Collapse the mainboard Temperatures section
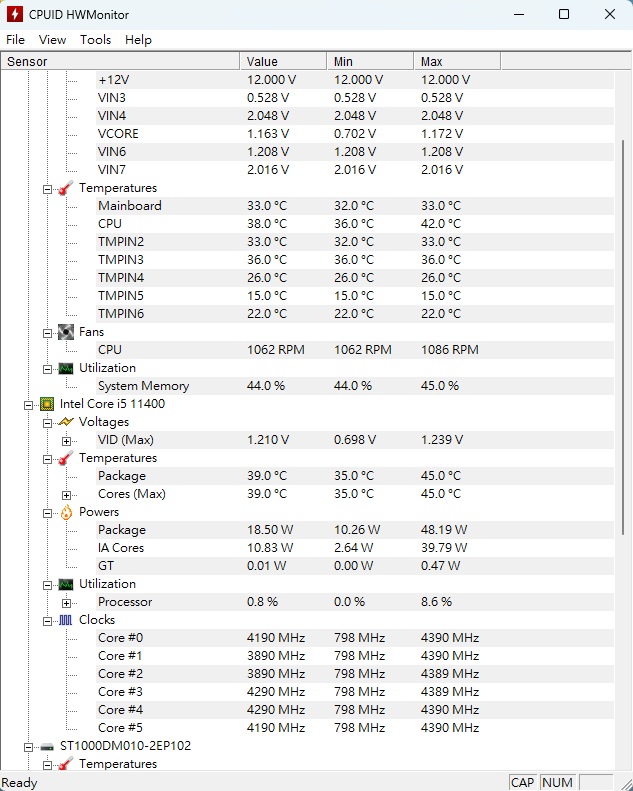 (47, 189)
